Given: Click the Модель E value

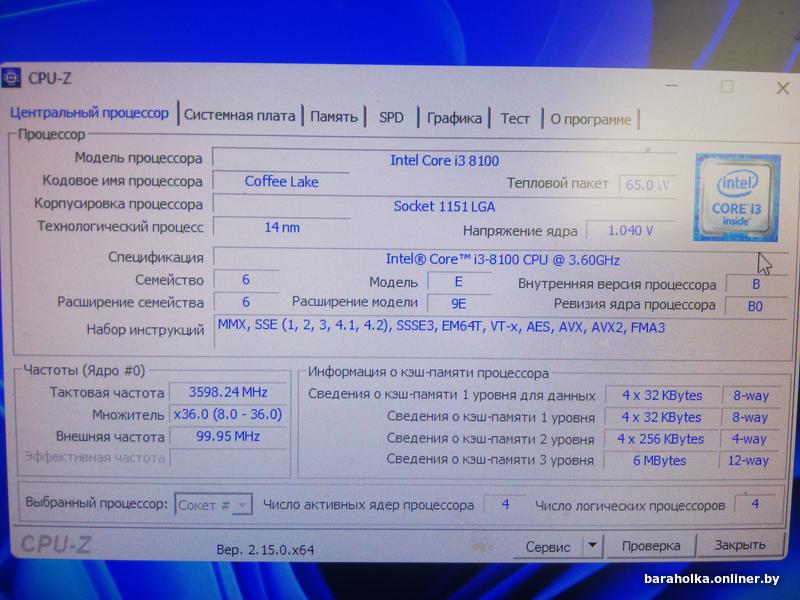Looking at the screenshot, I should 458,282.
